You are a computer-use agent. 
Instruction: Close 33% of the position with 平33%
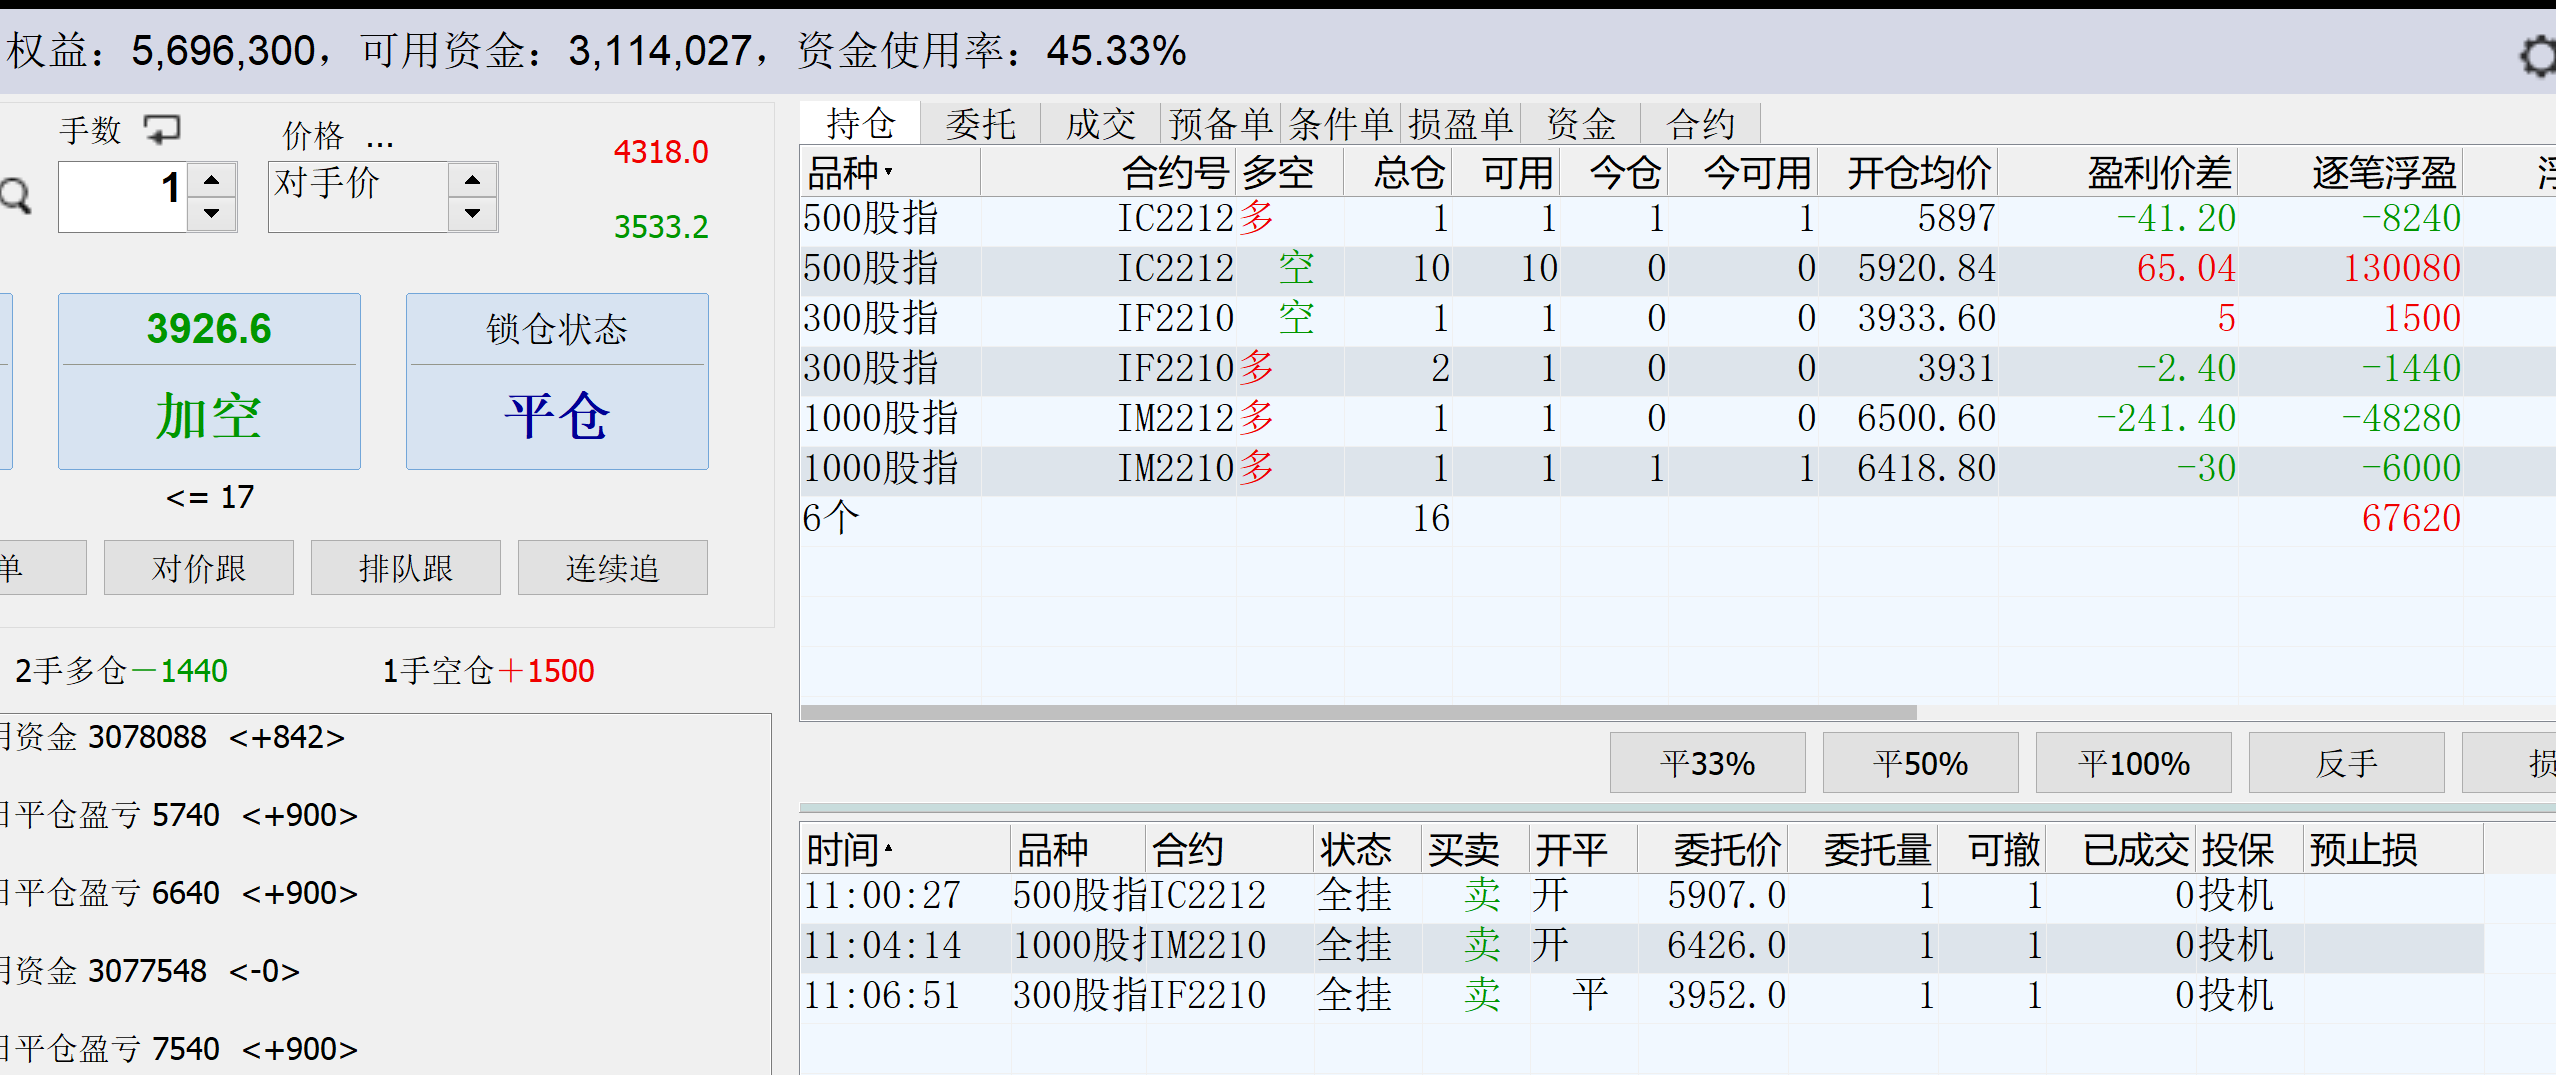coord(1708,763)
